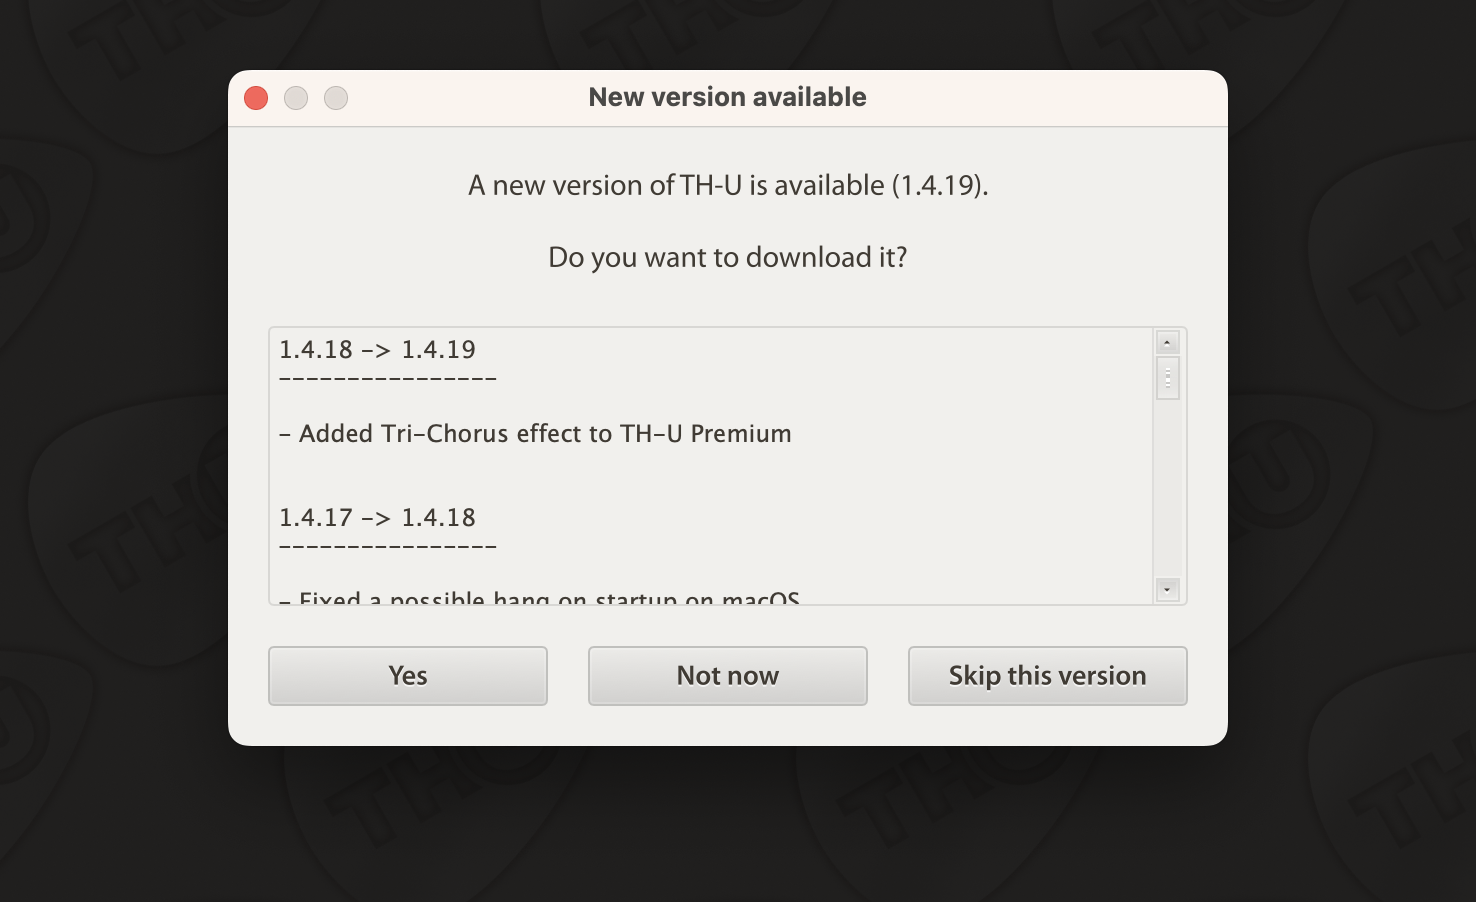Select the Added Tri-Chorus effect line
Image resolution: width=1476 pixels, height=902 pixels.
(536, 433)
